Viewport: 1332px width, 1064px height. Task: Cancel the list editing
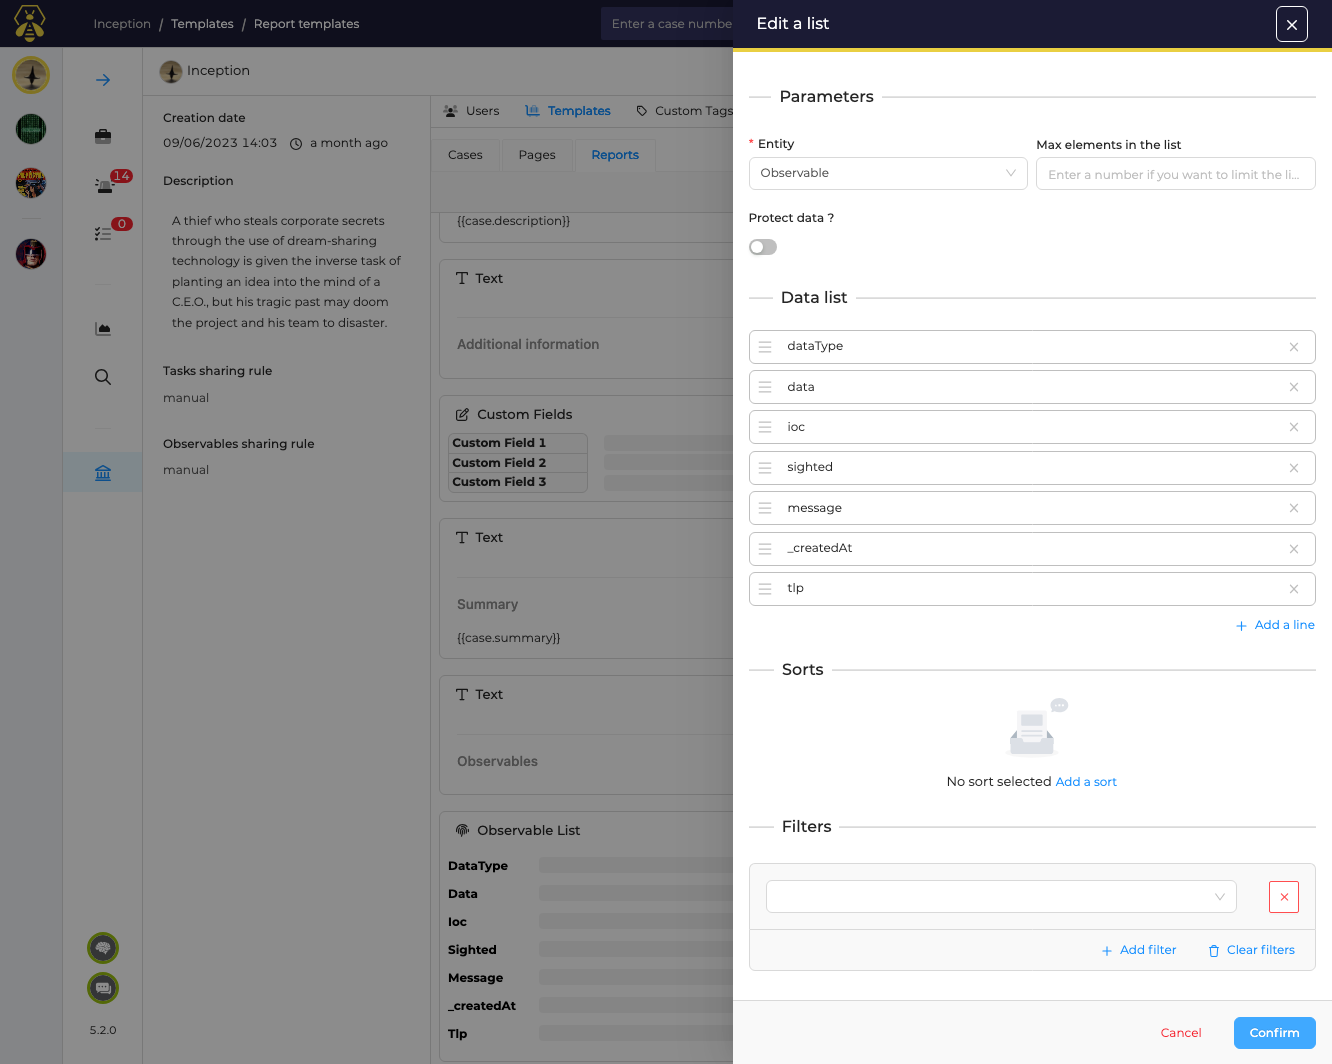(x=1180, y=1033)
